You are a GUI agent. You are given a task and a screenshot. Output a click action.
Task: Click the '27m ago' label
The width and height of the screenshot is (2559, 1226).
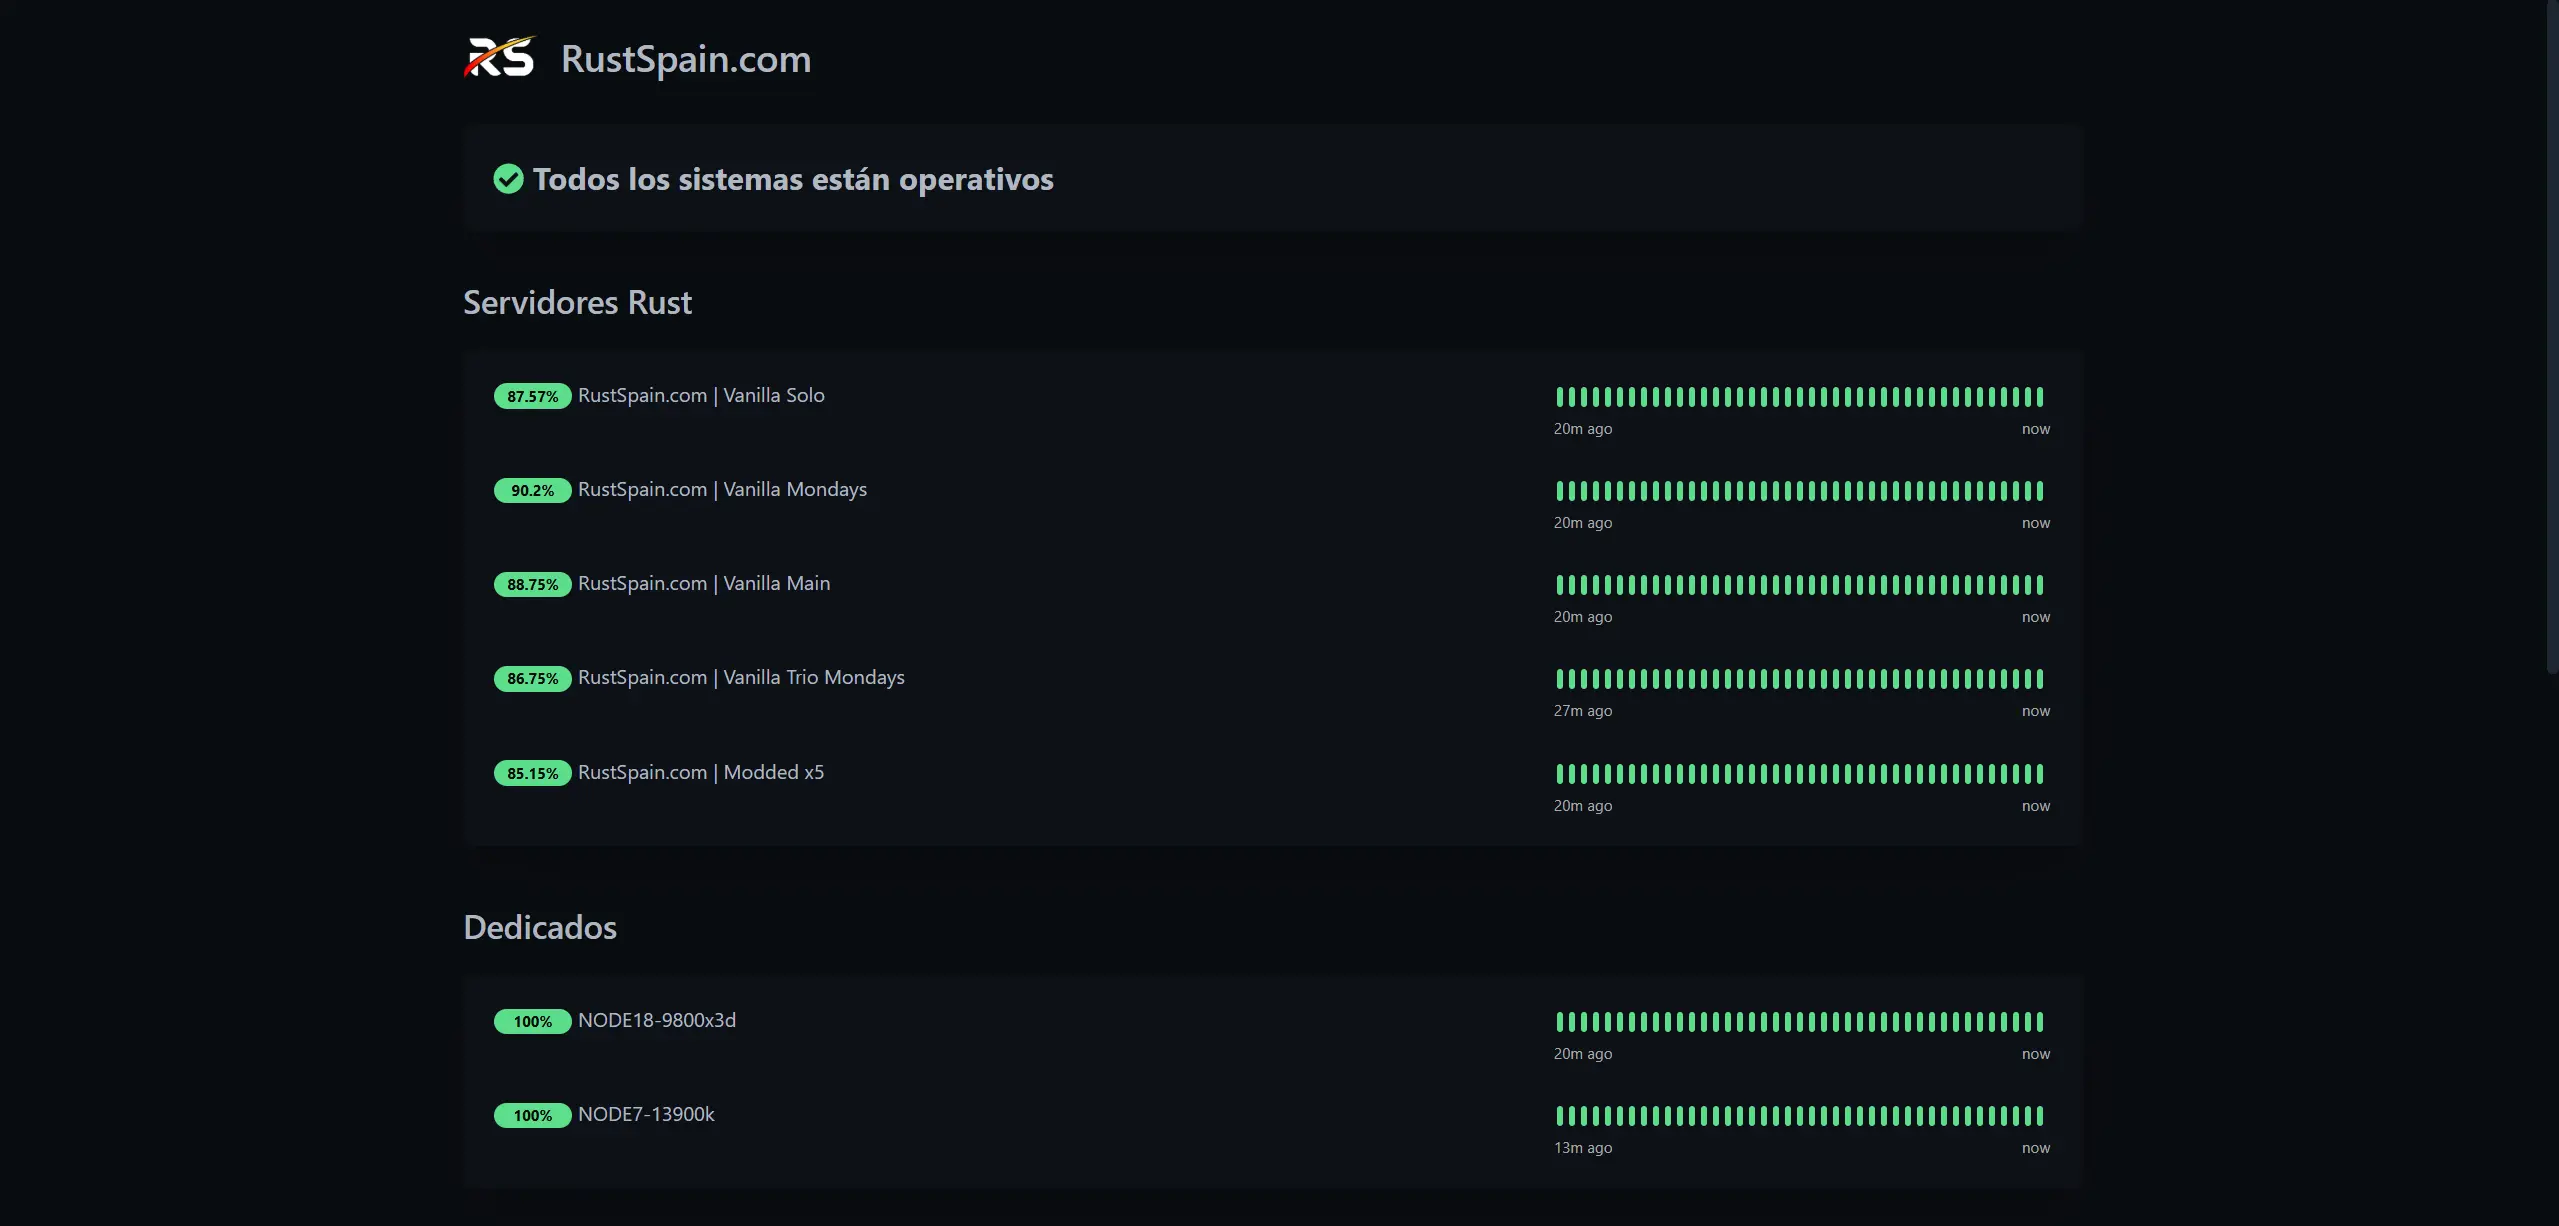point(1583,711)
